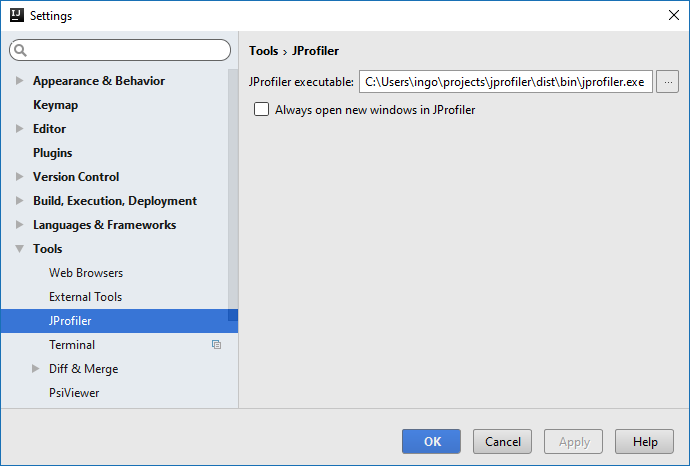The width and height of the screenshot is (690, 466).
Task: Collapse the Tools section
Action: click(19, 249)
